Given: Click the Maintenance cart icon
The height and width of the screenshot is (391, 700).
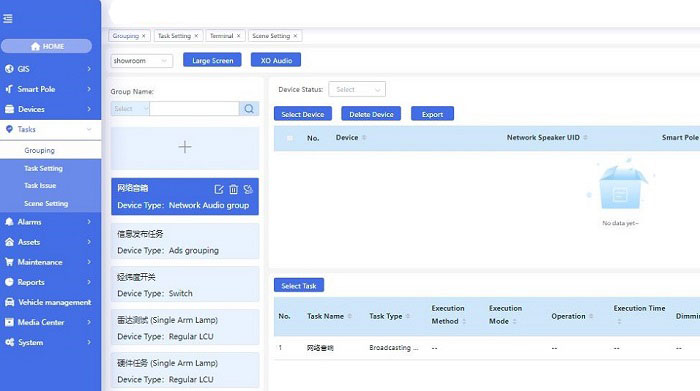Looking at the screenshot, I should (9, 262).
